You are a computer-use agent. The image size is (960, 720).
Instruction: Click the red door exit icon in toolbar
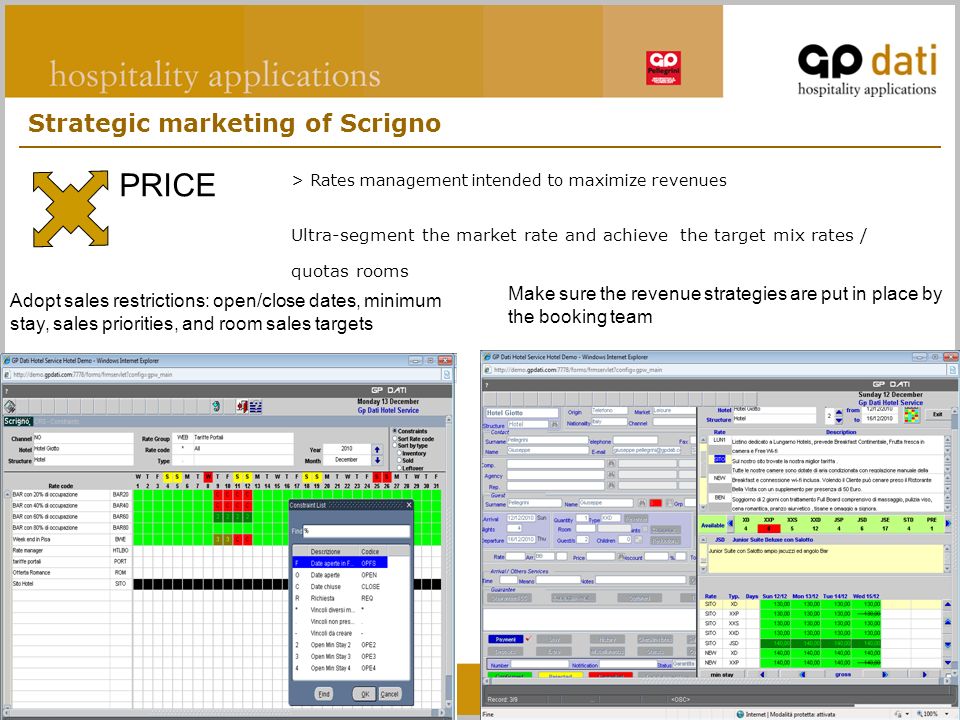coord(242,407)
